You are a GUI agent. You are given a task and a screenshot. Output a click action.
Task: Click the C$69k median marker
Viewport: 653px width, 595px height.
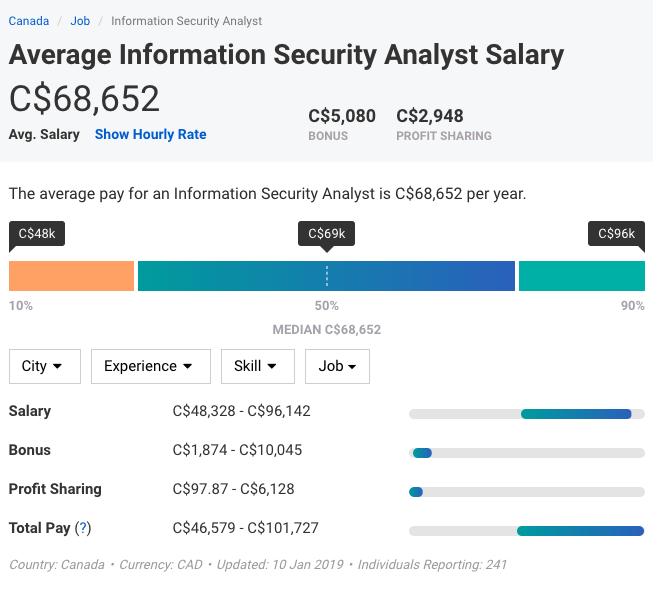326,234
